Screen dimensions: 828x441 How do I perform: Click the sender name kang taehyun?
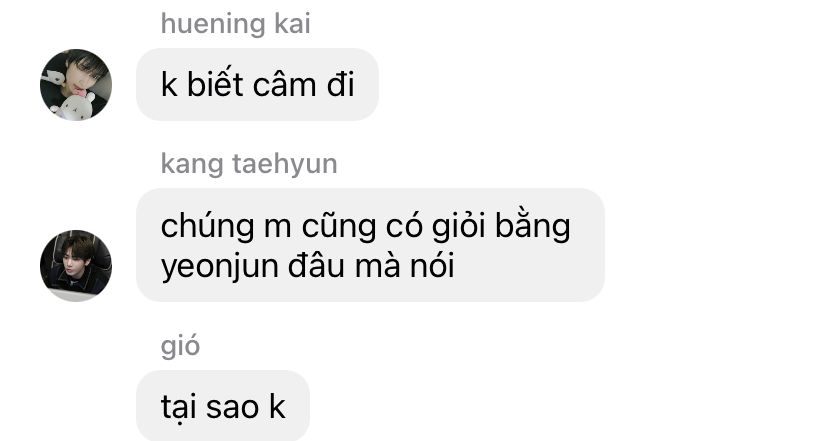pyautogui.click(x=249, y=164)
